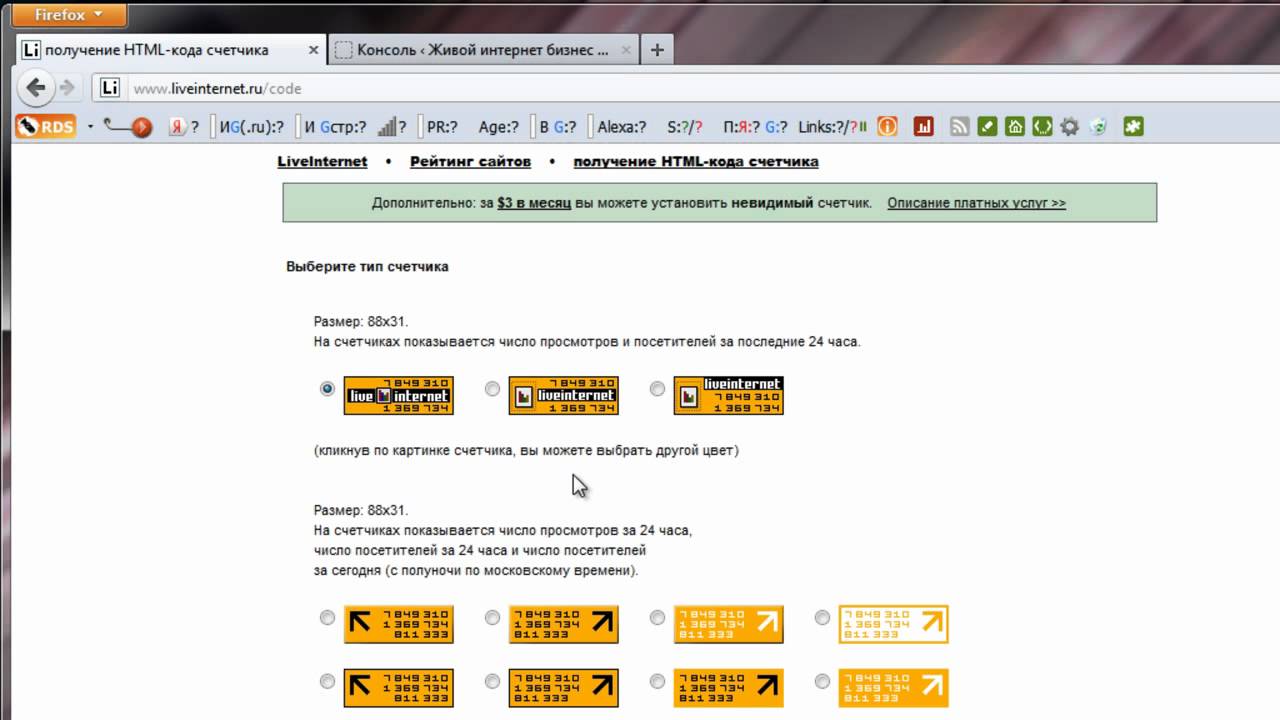Viewport: 1280px width, 720px height.
Task: Close the Консоль tab
Action: click(x=626, y=49)
